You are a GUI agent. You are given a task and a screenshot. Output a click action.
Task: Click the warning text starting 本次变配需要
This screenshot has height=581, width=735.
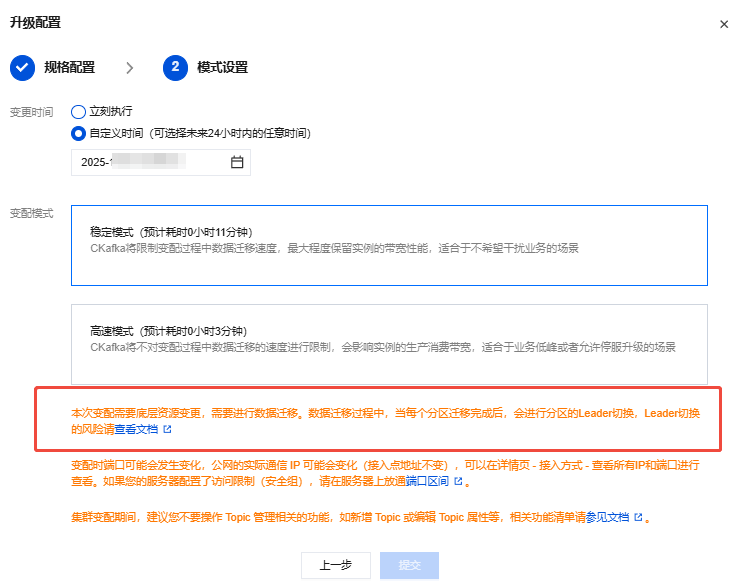(x=385, y=421)
